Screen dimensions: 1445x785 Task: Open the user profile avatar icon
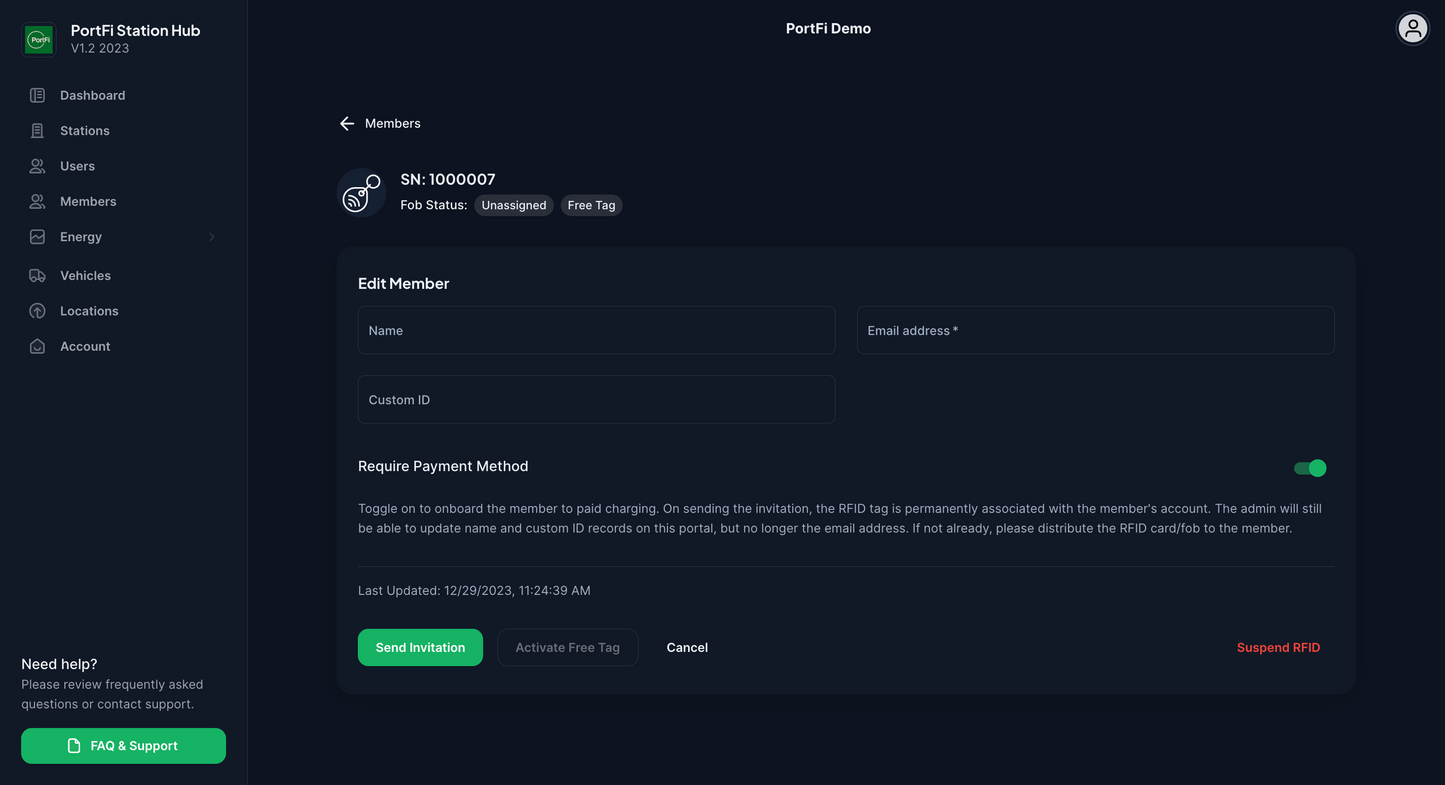[1412, 29]
